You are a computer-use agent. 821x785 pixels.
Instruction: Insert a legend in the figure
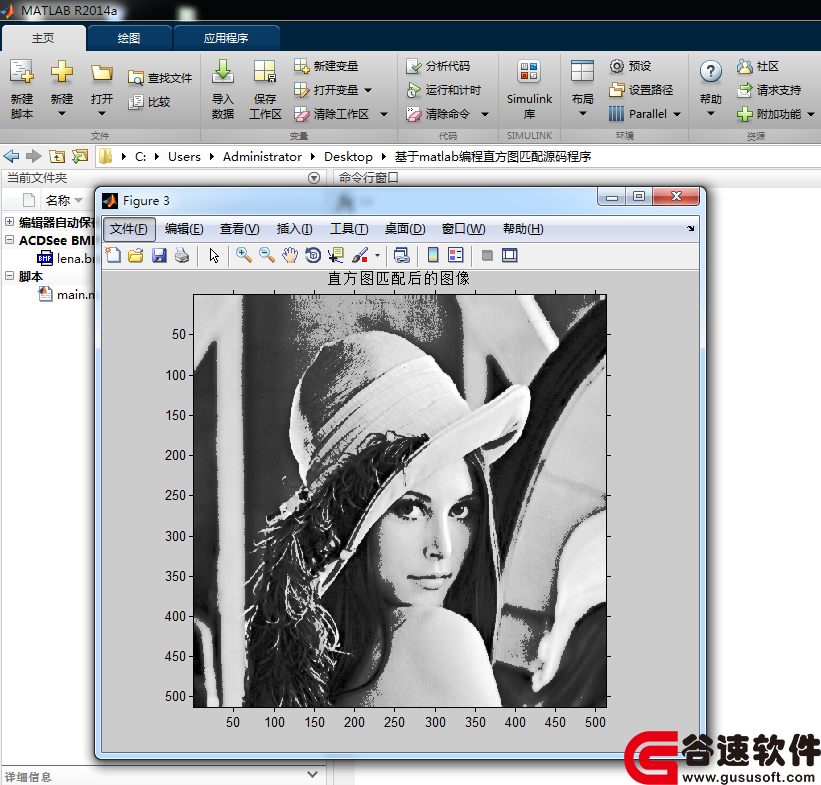pos(456,256)
